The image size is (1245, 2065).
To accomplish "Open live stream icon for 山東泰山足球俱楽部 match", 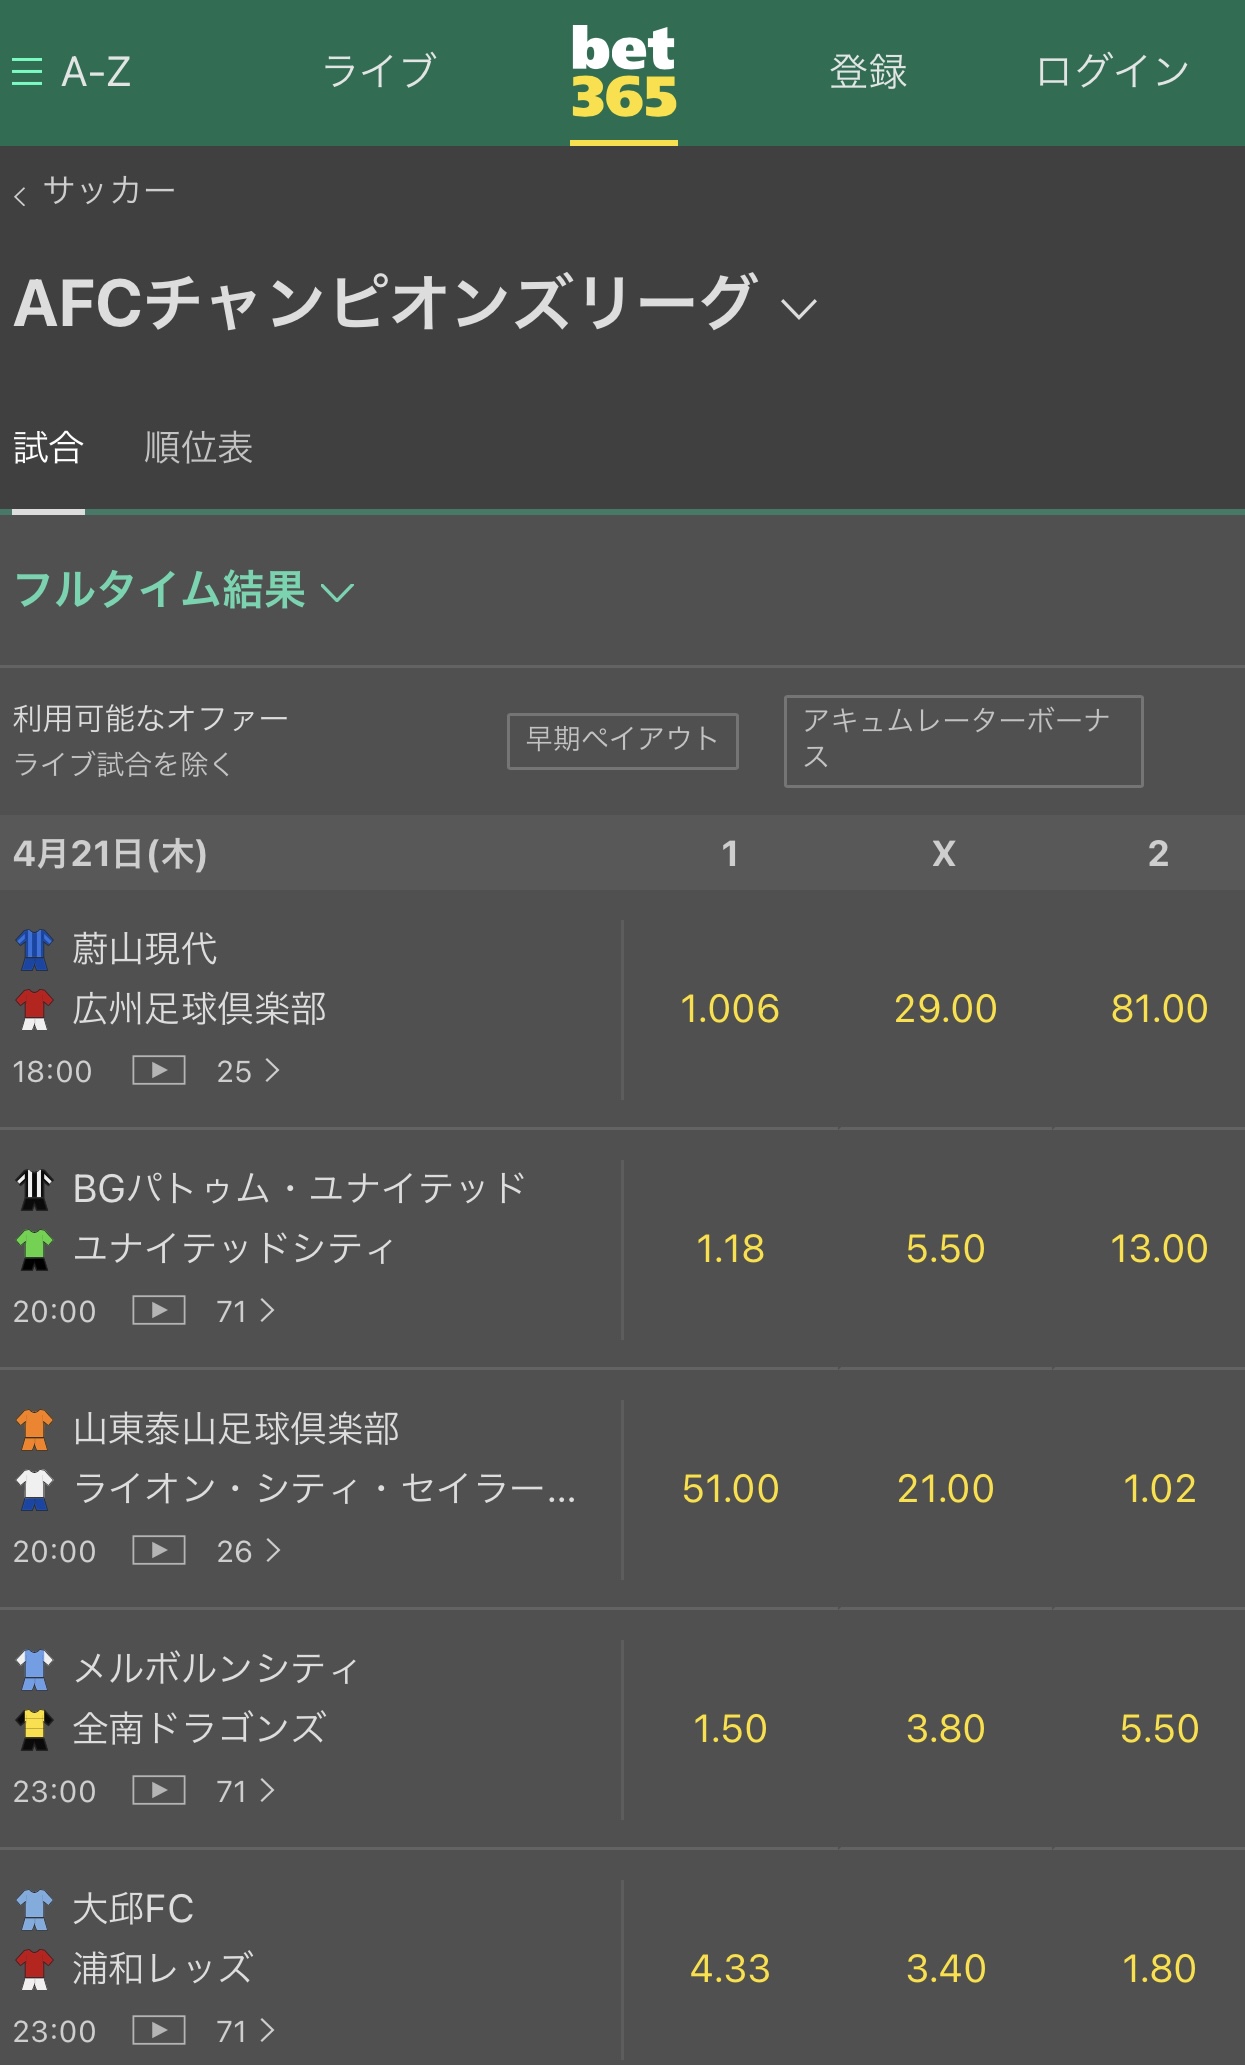I will [159, 1550].
